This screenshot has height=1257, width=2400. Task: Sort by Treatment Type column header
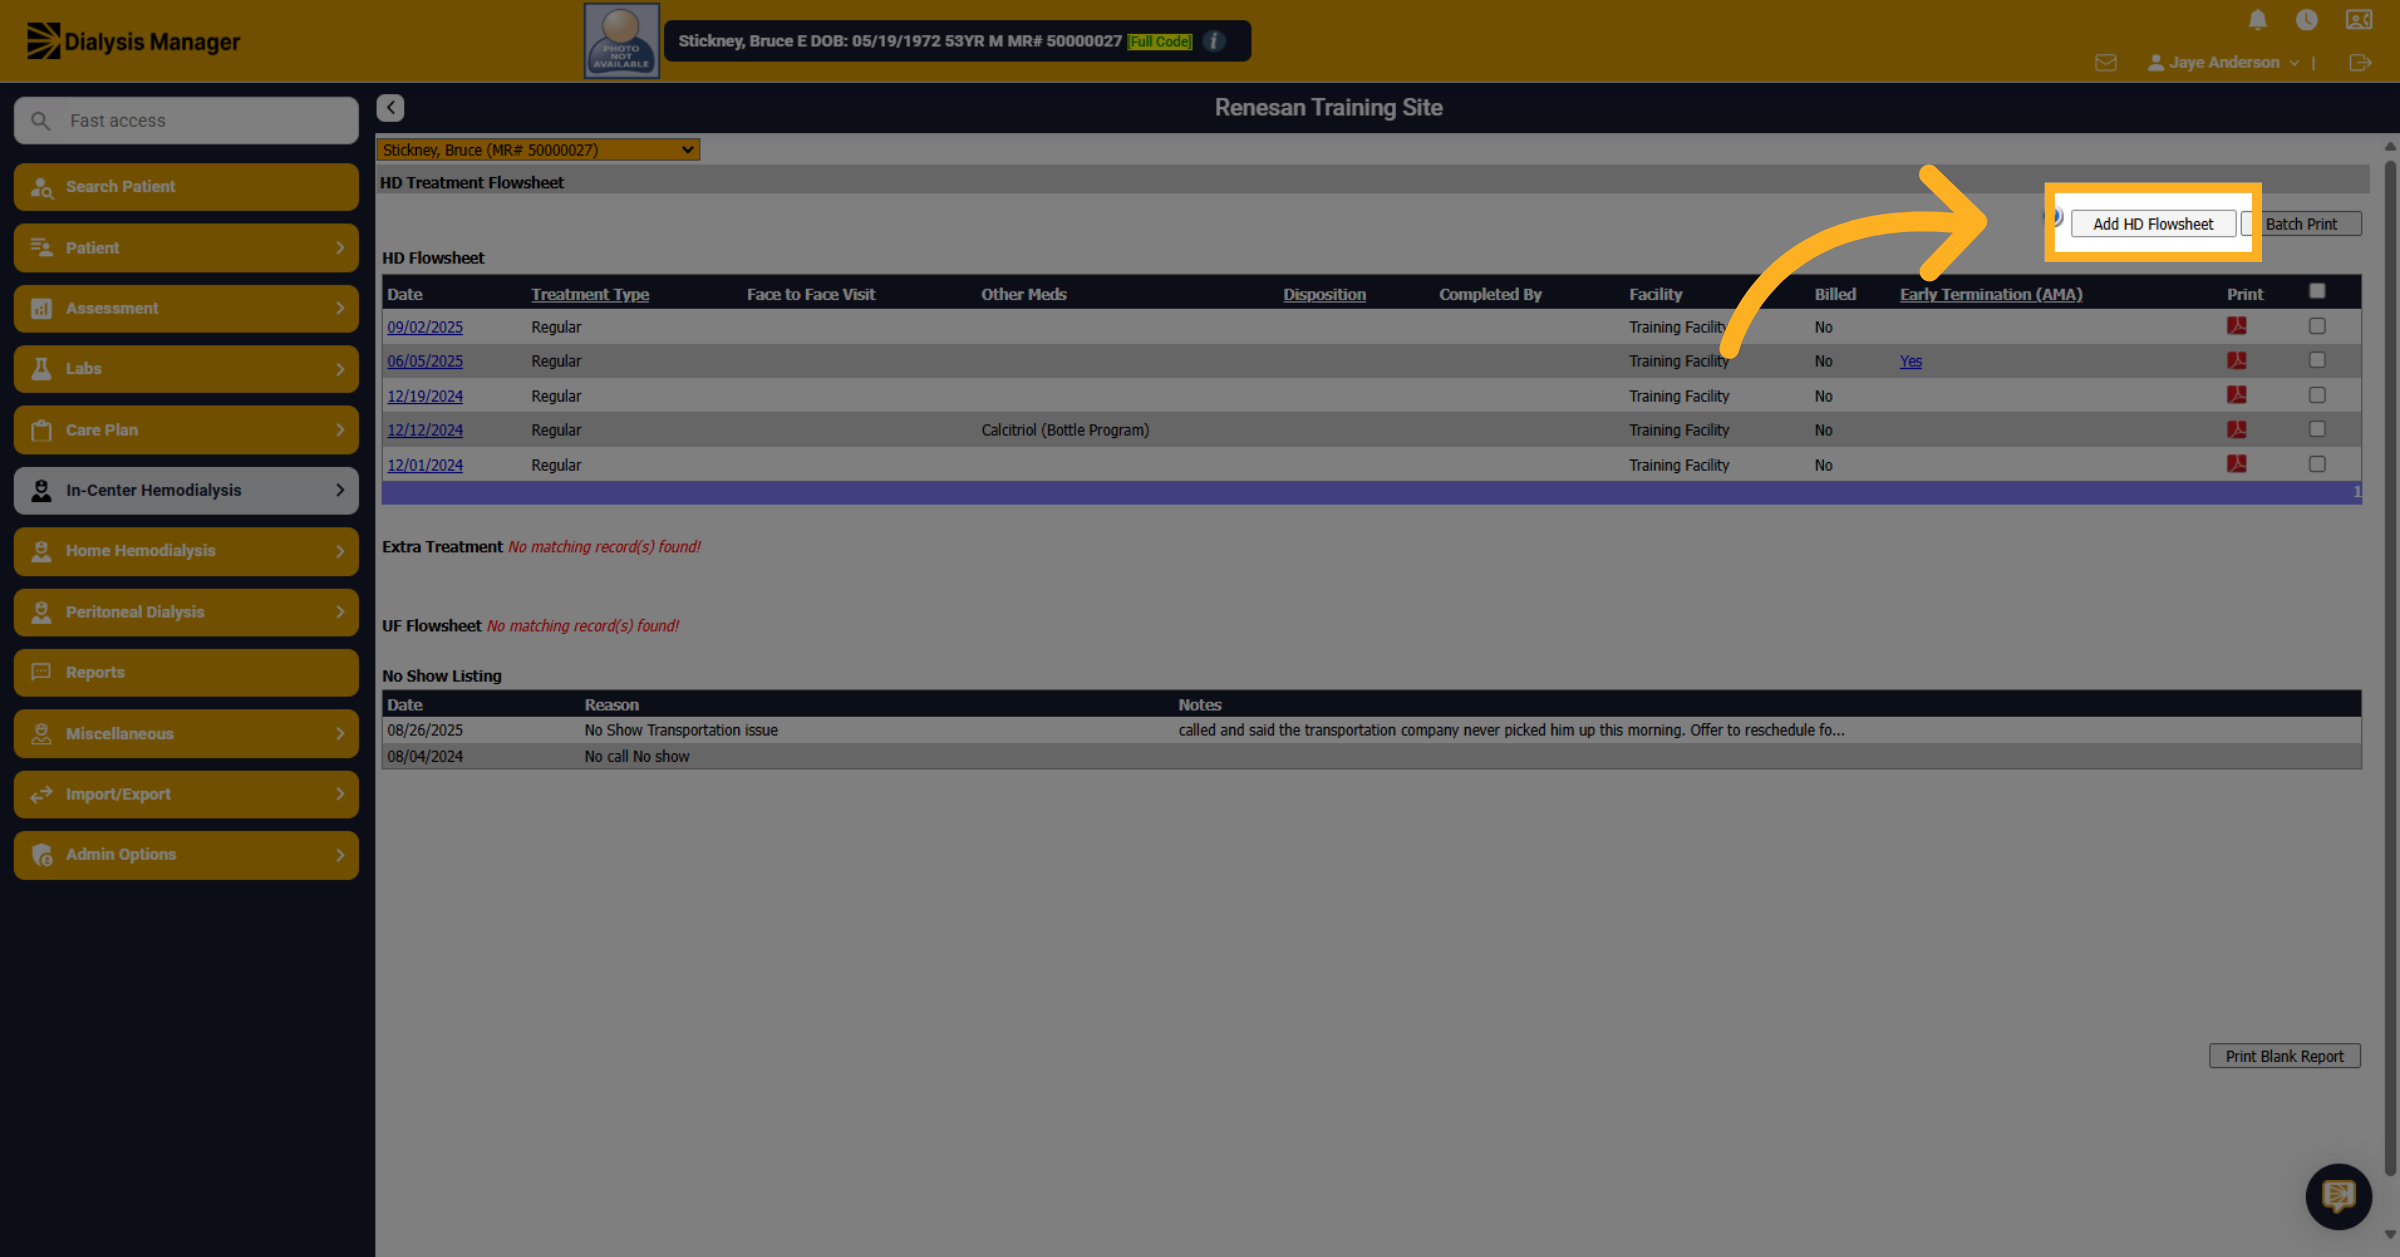coord(590,294)
